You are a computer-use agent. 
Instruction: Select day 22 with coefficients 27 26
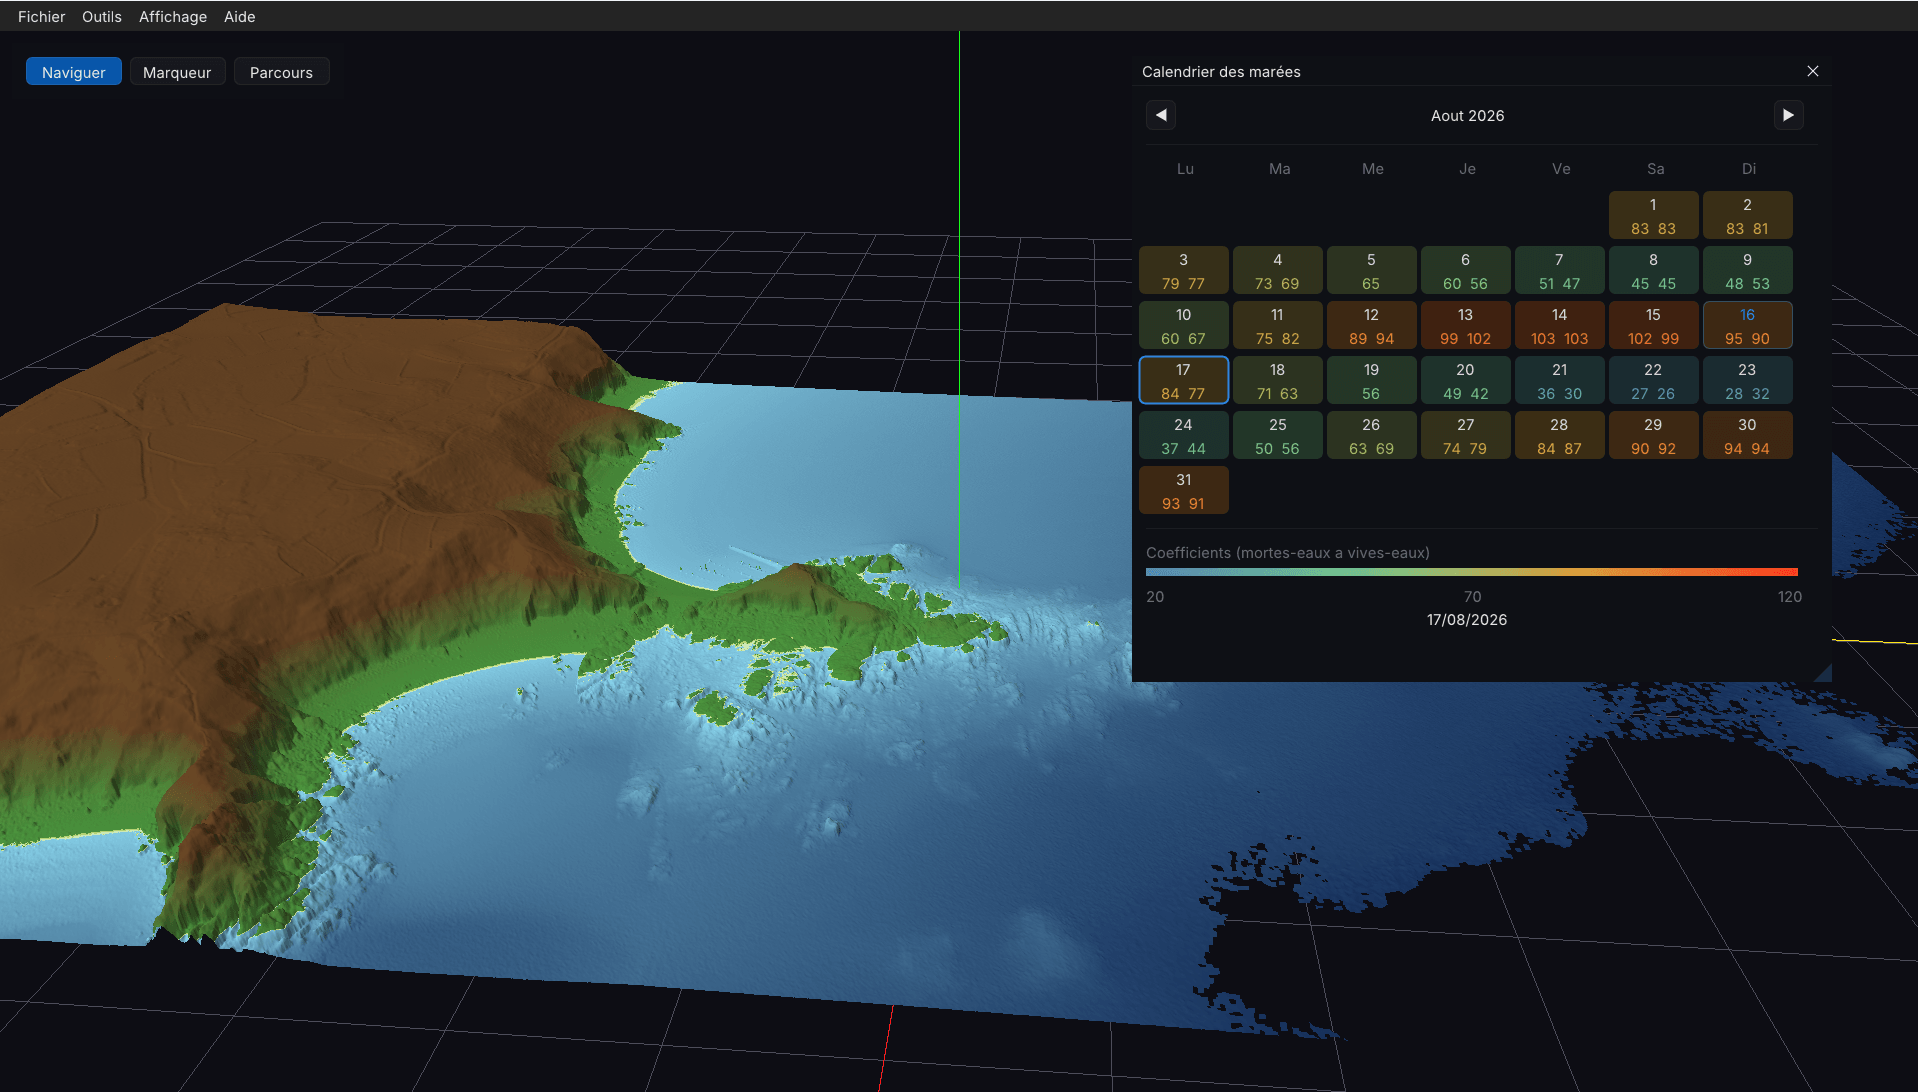(1653, 381)
